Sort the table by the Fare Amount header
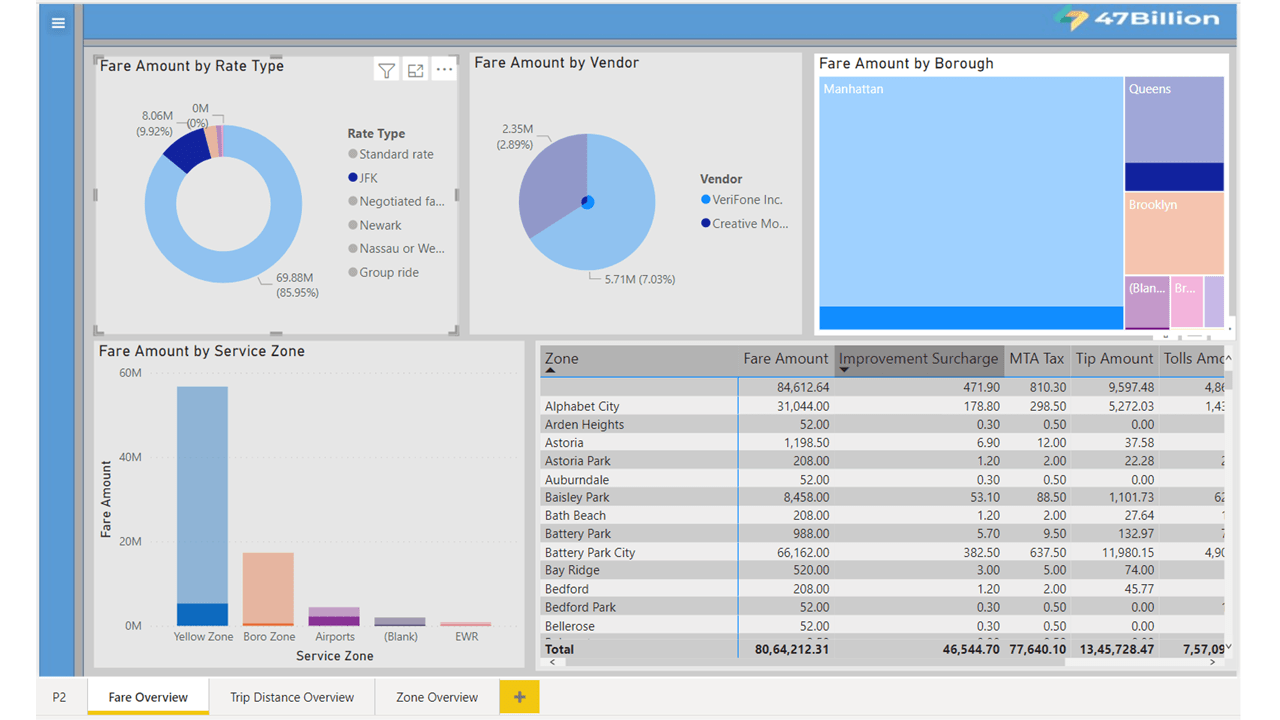This screenshot has width=1280, height=720. point(788,359)
